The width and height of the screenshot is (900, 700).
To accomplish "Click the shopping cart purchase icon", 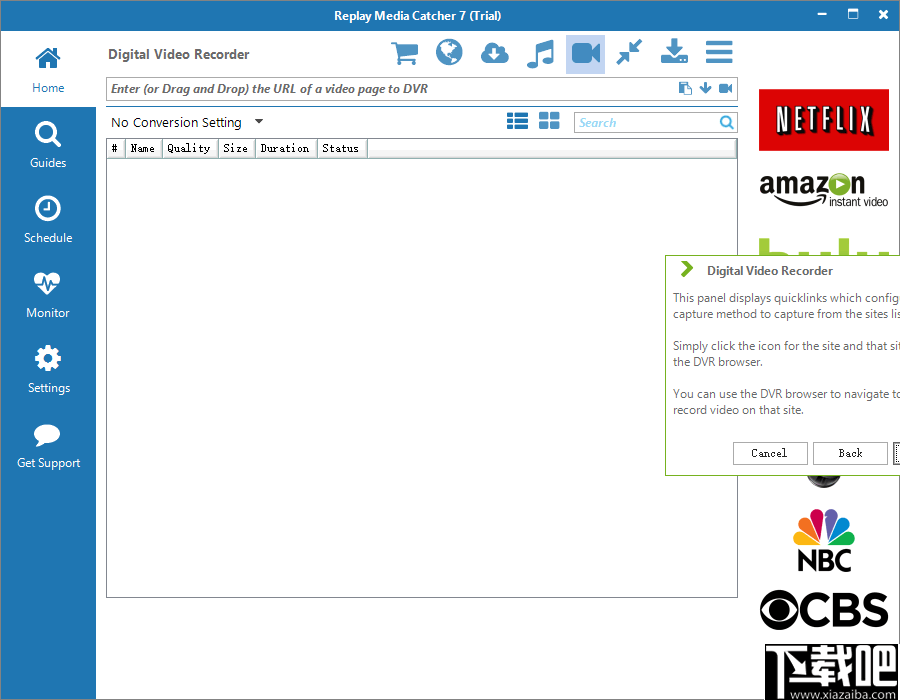I will [x=405, y=53].
